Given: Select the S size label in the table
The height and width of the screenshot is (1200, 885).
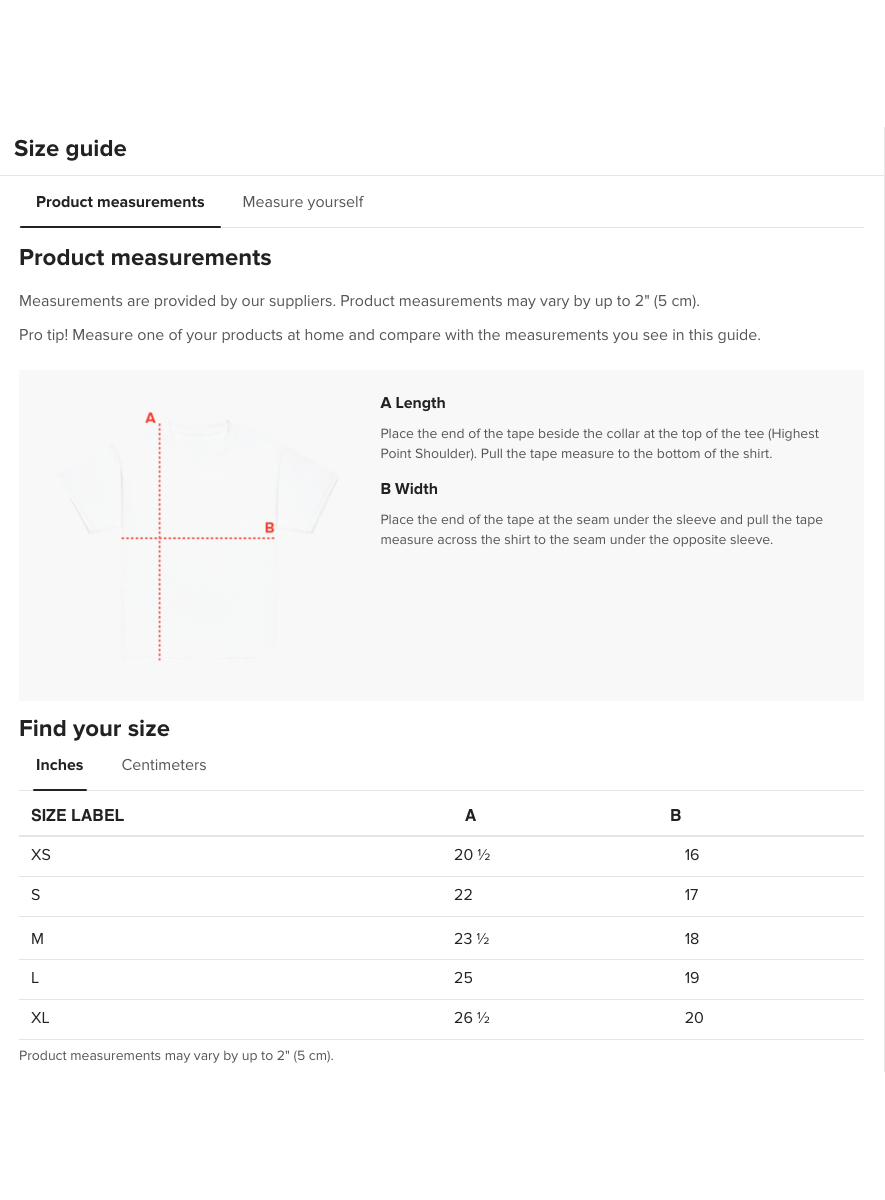Looking at the screenshot, I should (36, 895).
